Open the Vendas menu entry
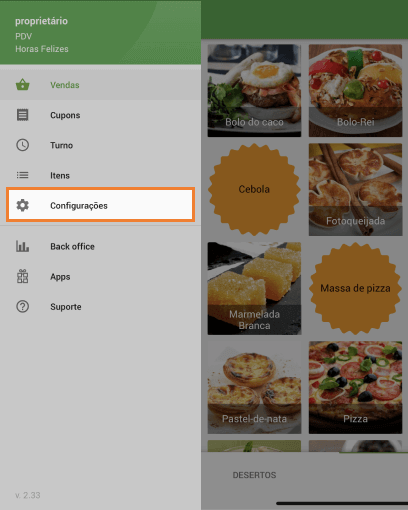The height and width of the screenshot is (510, 408). tap(100, 85)
